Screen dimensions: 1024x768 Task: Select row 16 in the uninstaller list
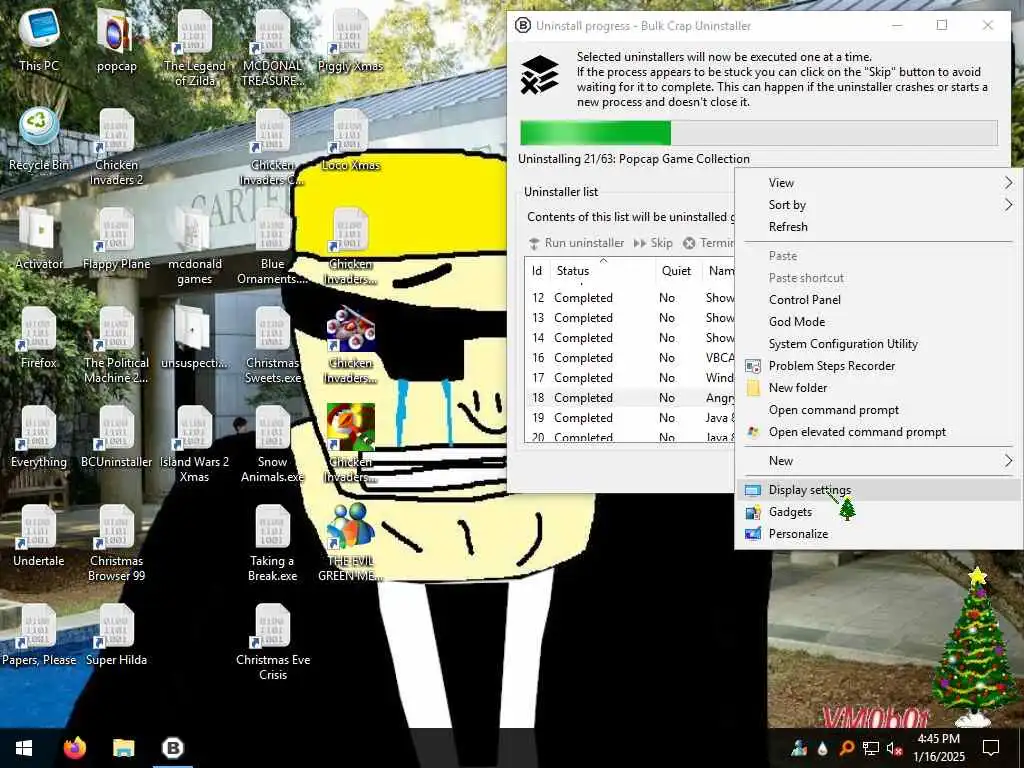pos(630,358)
